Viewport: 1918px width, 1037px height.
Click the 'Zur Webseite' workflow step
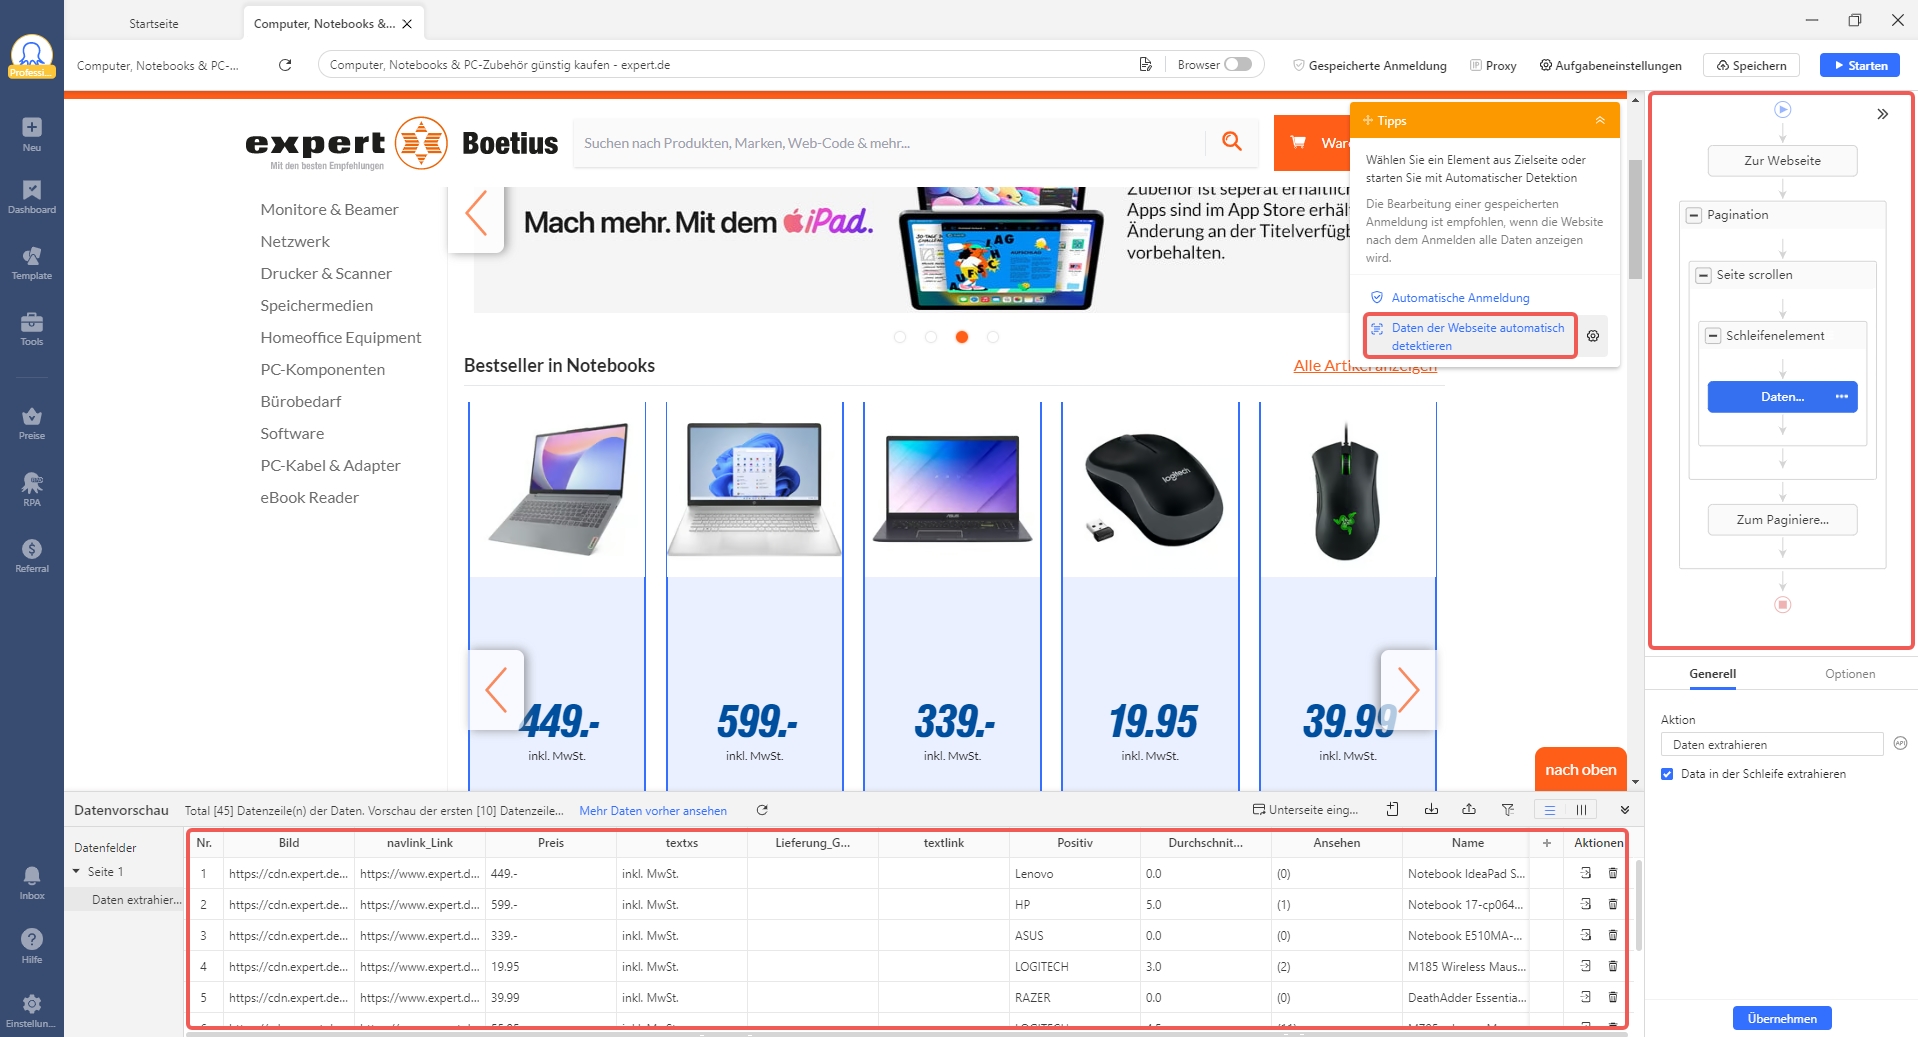coord(1782,160)
